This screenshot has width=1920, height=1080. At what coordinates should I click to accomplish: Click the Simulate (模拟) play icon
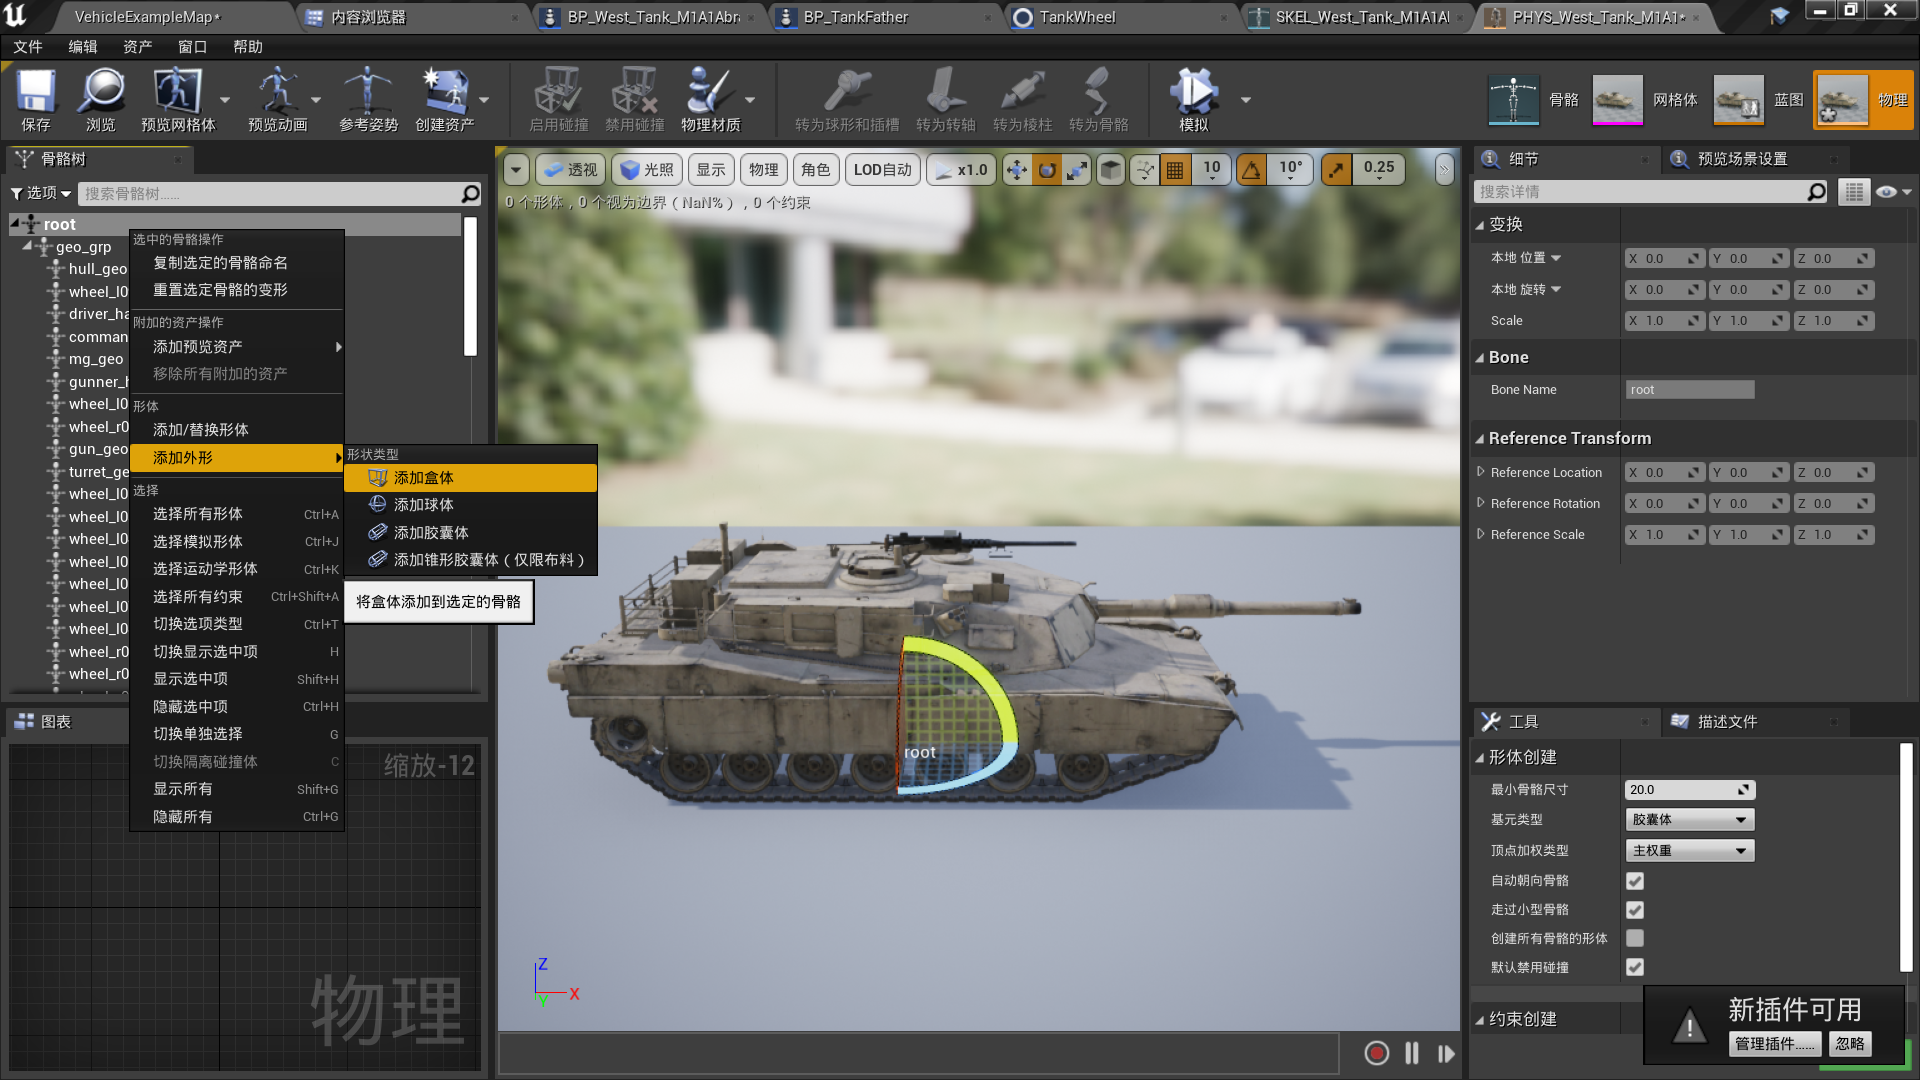tap(1193, 92)
